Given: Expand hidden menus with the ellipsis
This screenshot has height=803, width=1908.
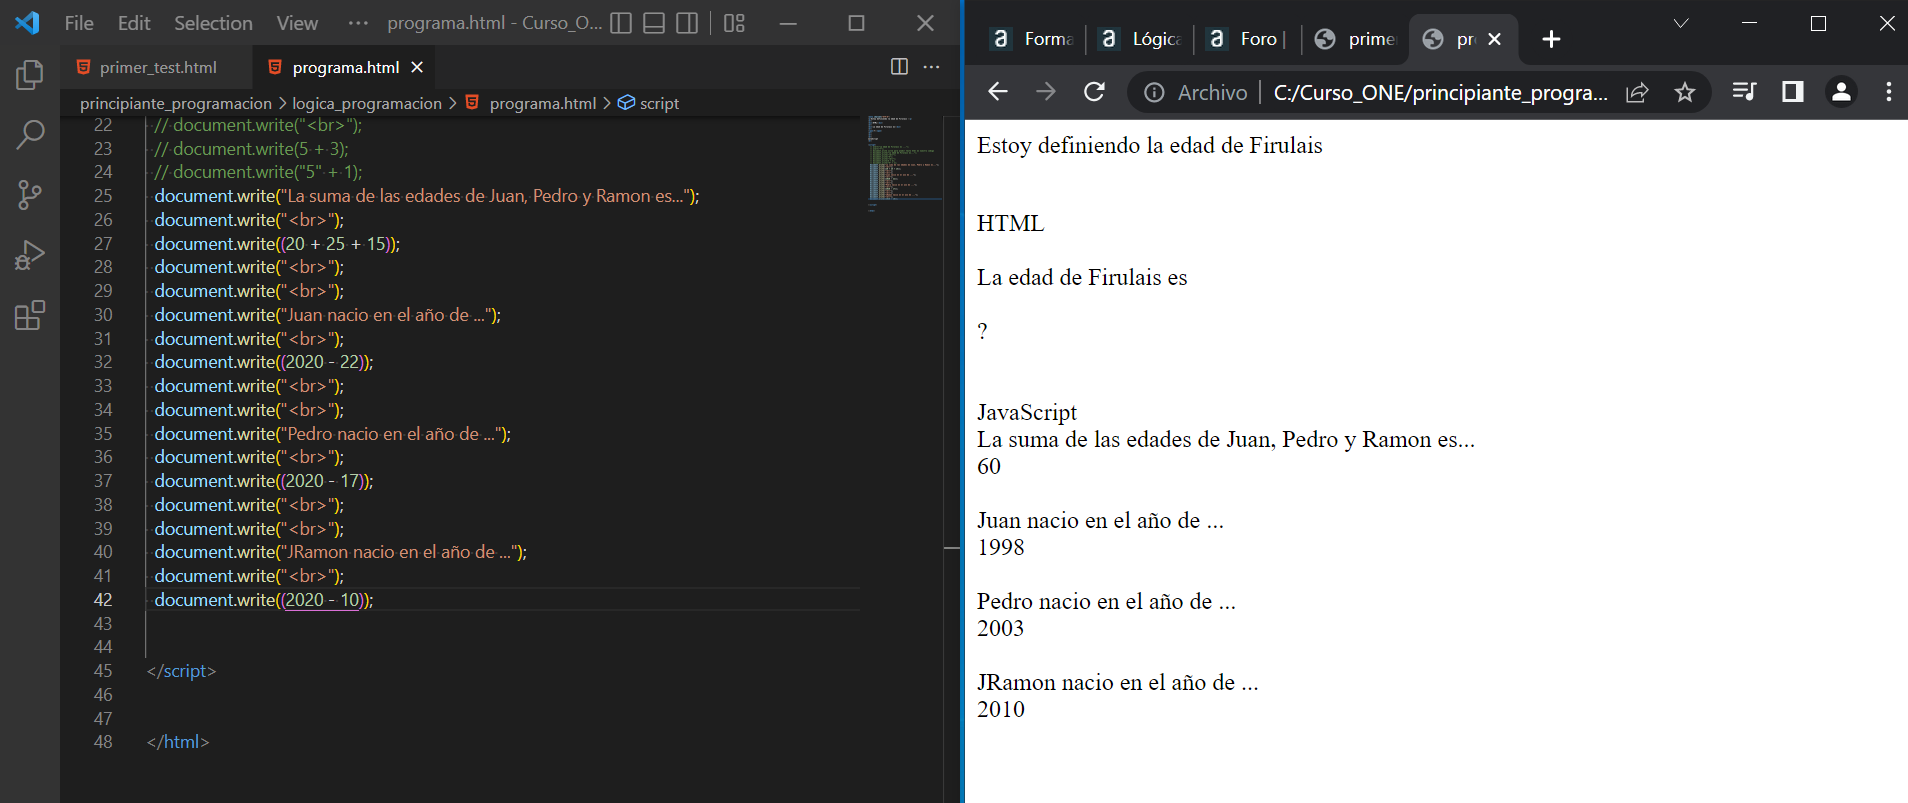Looking at the screenshot, I should (x=358, y=23).
